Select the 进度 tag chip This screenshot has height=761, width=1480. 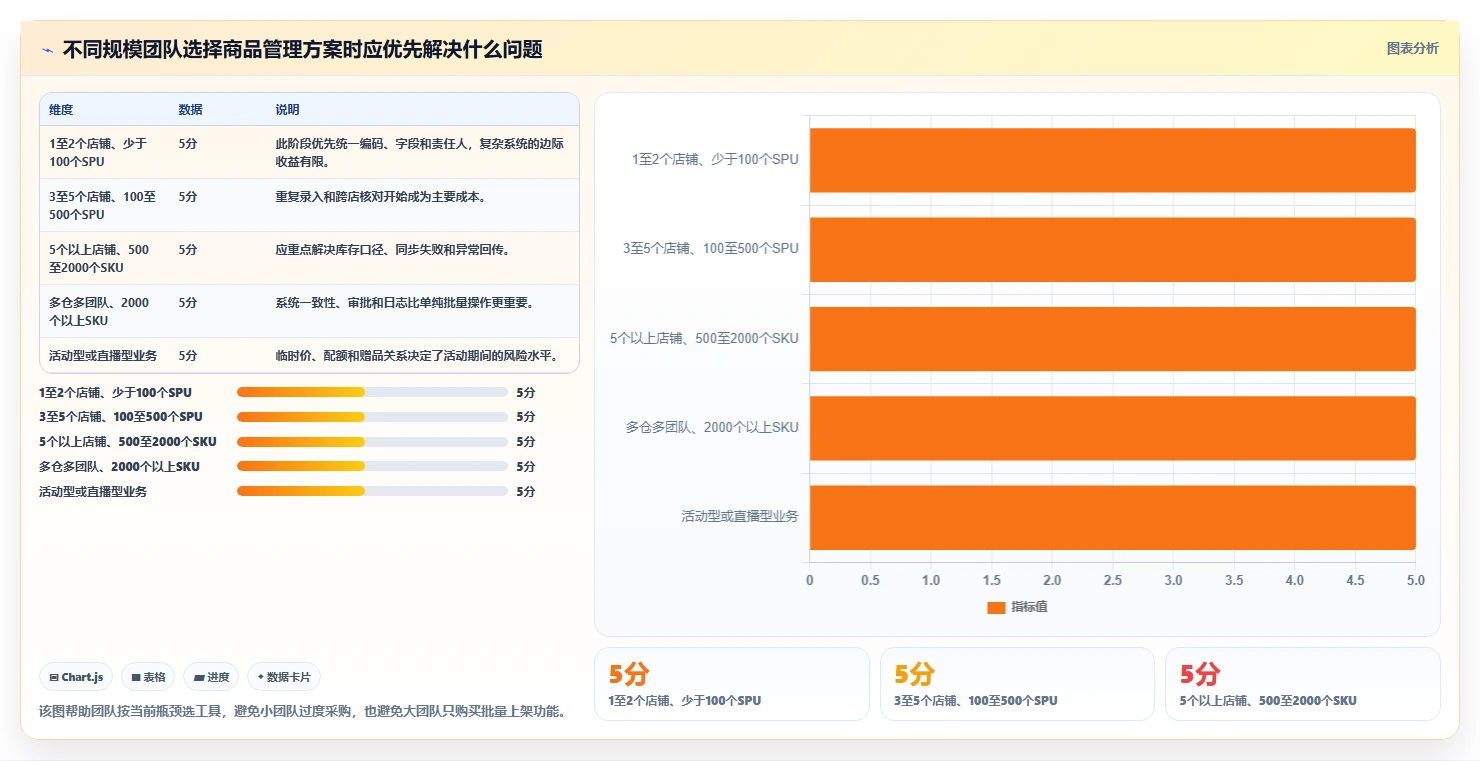tap(211, 677)
